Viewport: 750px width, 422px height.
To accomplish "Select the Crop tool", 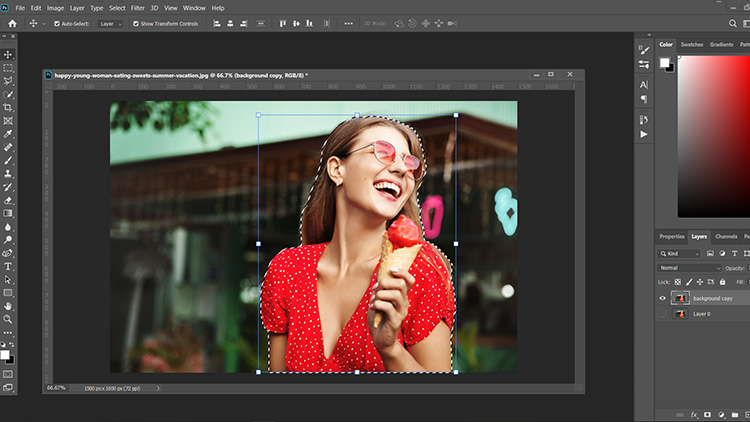I will tap(8, 108).
